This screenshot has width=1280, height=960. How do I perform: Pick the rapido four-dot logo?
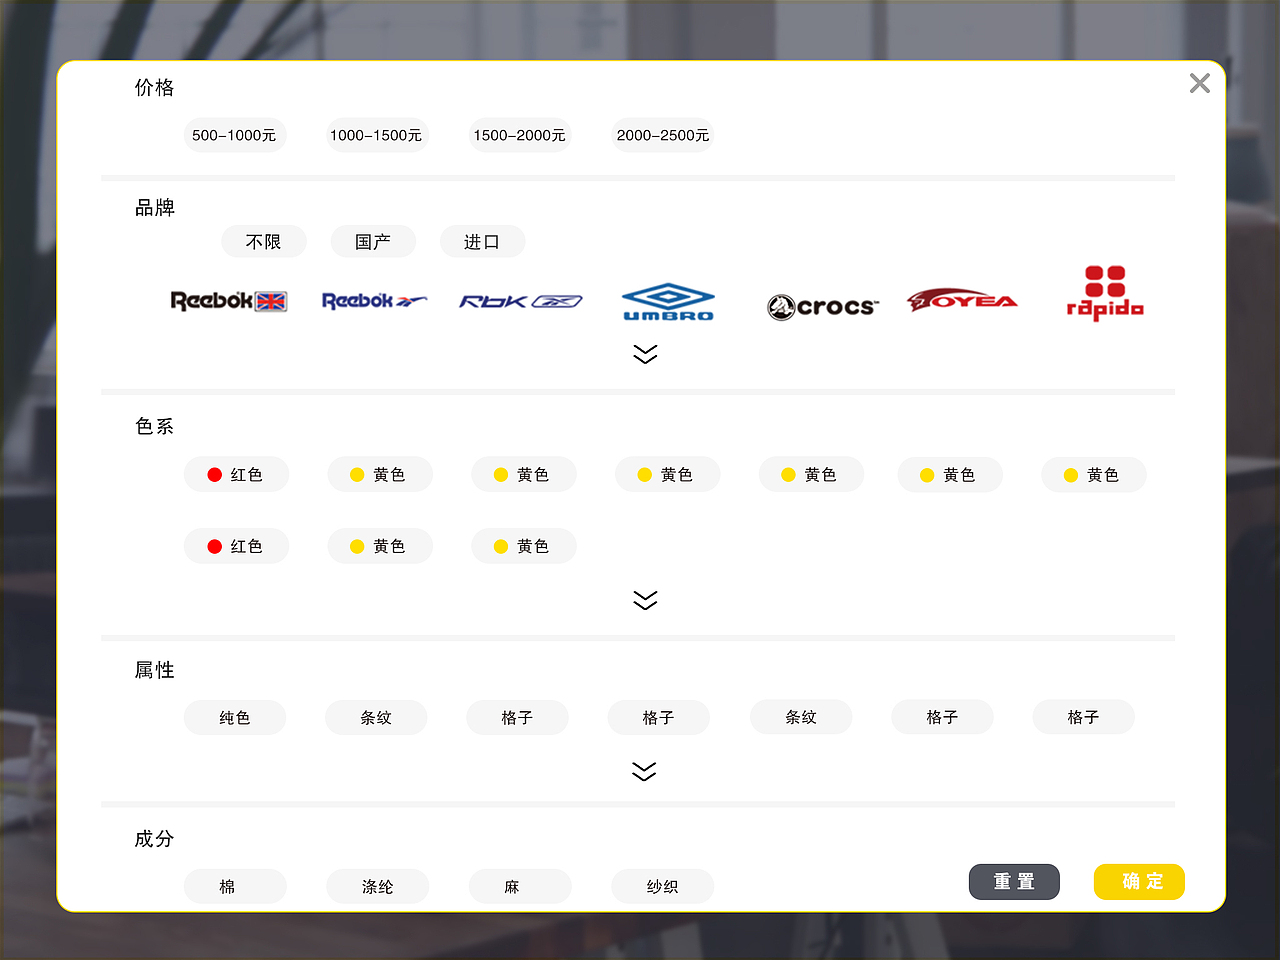pos(1104,292)
